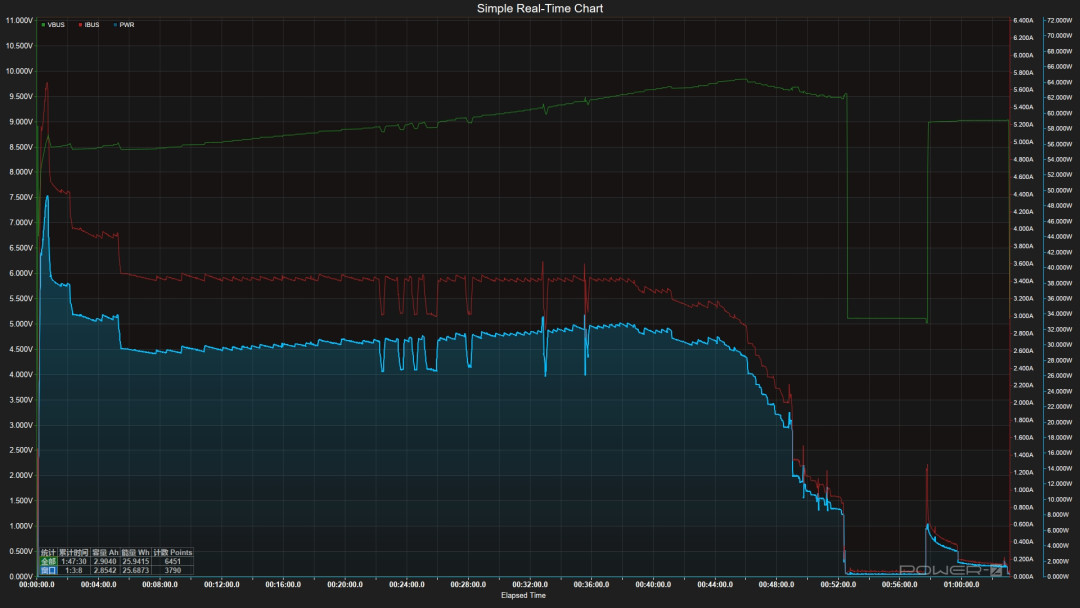
Task: Click the blue PWR legend color square
Action: [x=115, y=25]
